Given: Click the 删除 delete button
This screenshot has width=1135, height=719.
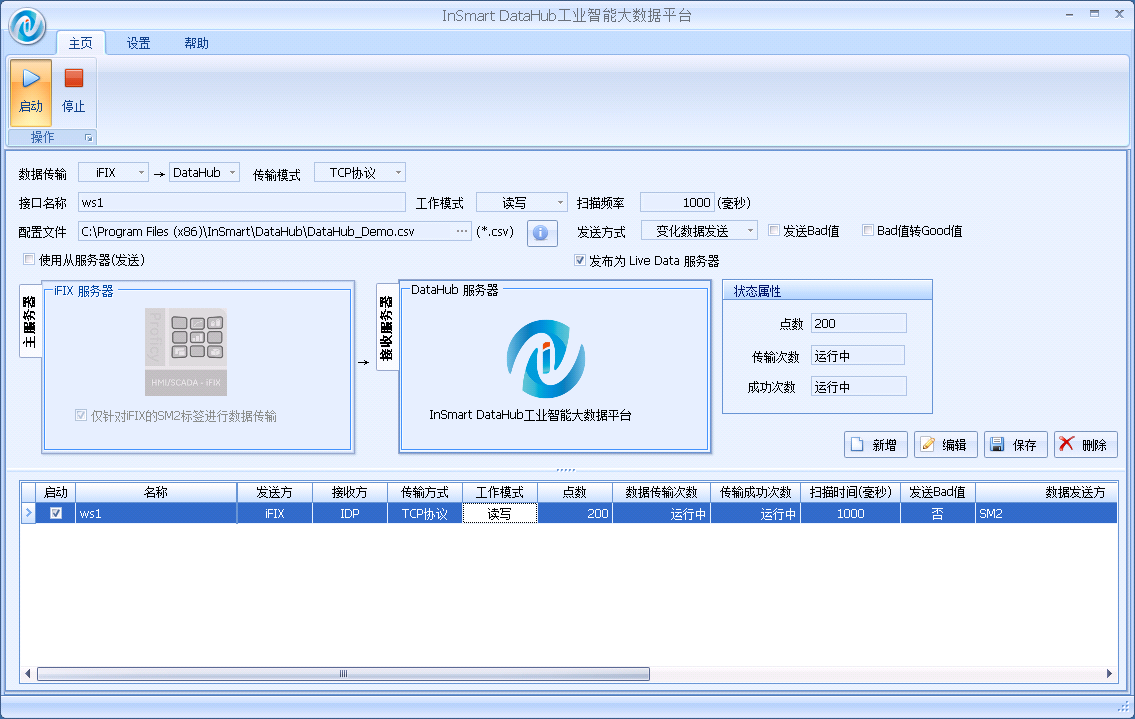Looking at the screenshot, I should 1085,445.
